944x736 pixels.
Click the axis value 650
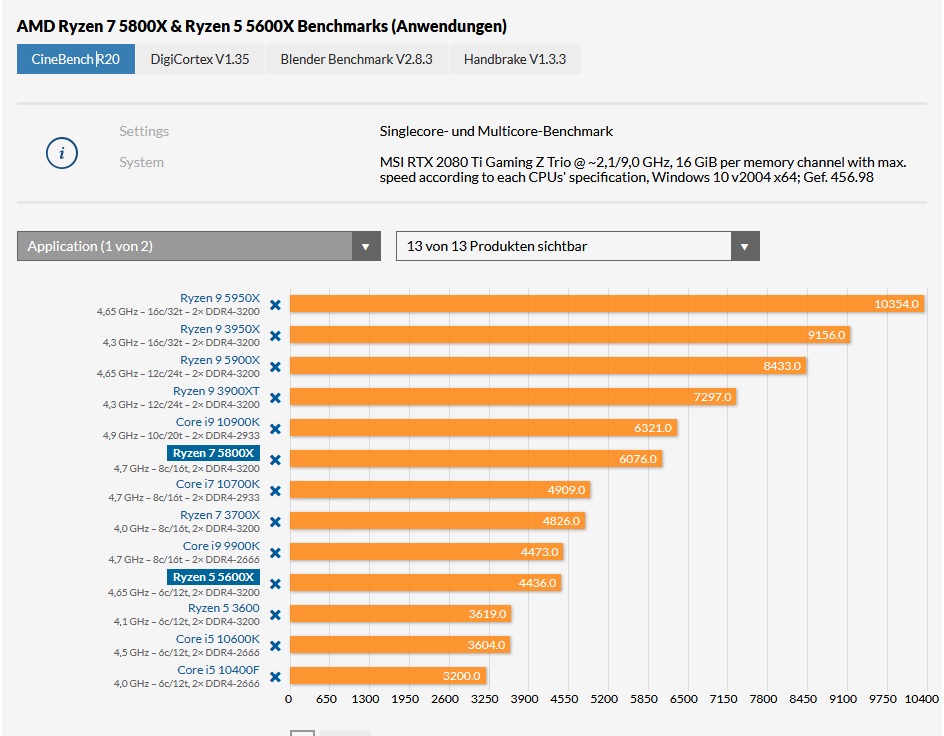point(326,699)
